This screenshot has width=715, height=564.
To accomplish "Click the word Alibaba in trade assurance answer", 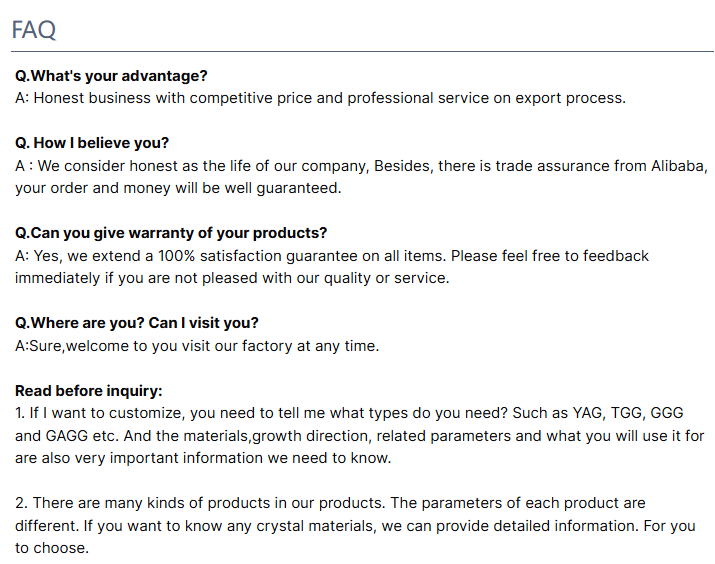I will [679, 166].
